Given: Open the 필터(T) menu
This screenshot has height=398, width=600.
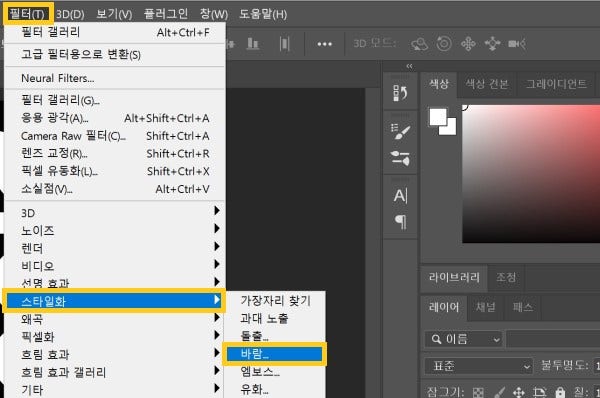Looking at the screenshot, I should [x=27, y=14].
